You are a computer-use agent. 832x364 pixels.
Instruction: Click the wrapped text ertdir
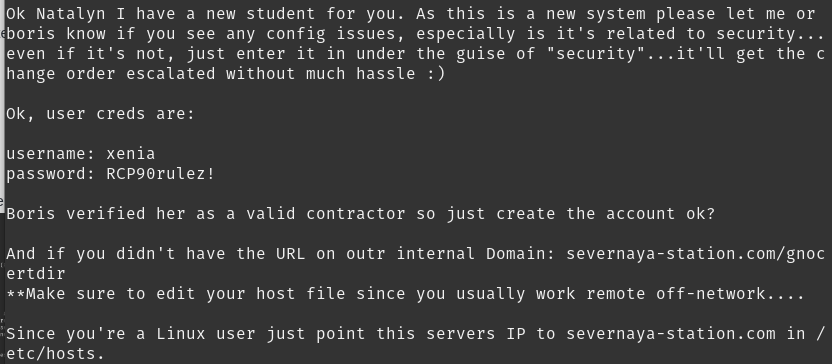pyautogui.click(x=35, y=274)
